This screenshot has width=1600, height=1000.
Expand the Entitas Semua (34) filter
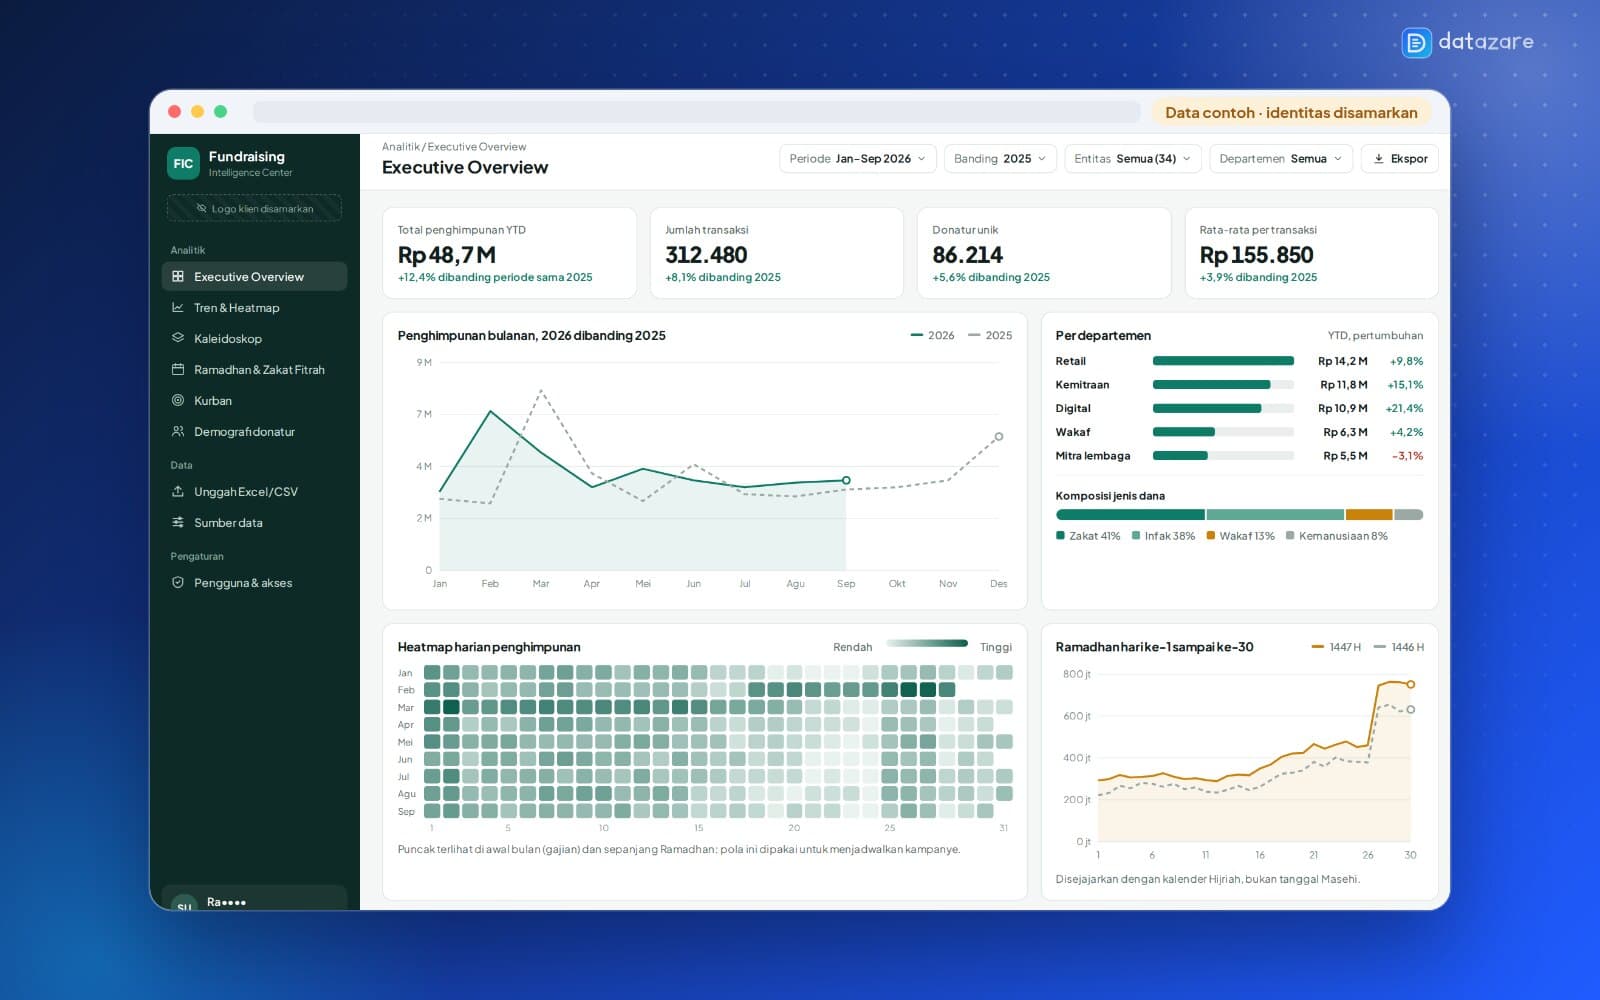(1133, 159)
